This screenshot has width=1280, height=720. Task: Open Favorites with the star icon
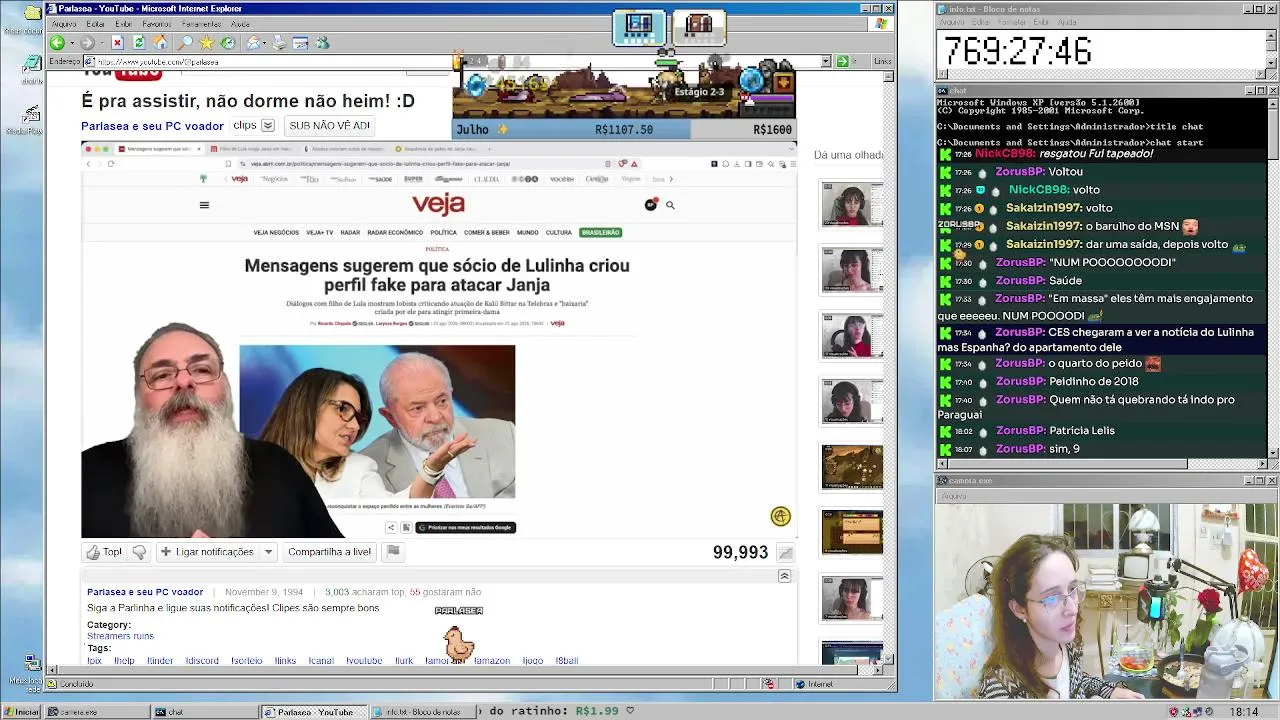(206, 43)
